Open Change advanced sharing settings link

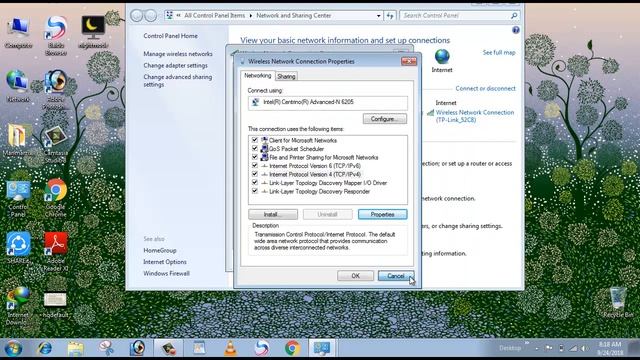coord(178,80)
